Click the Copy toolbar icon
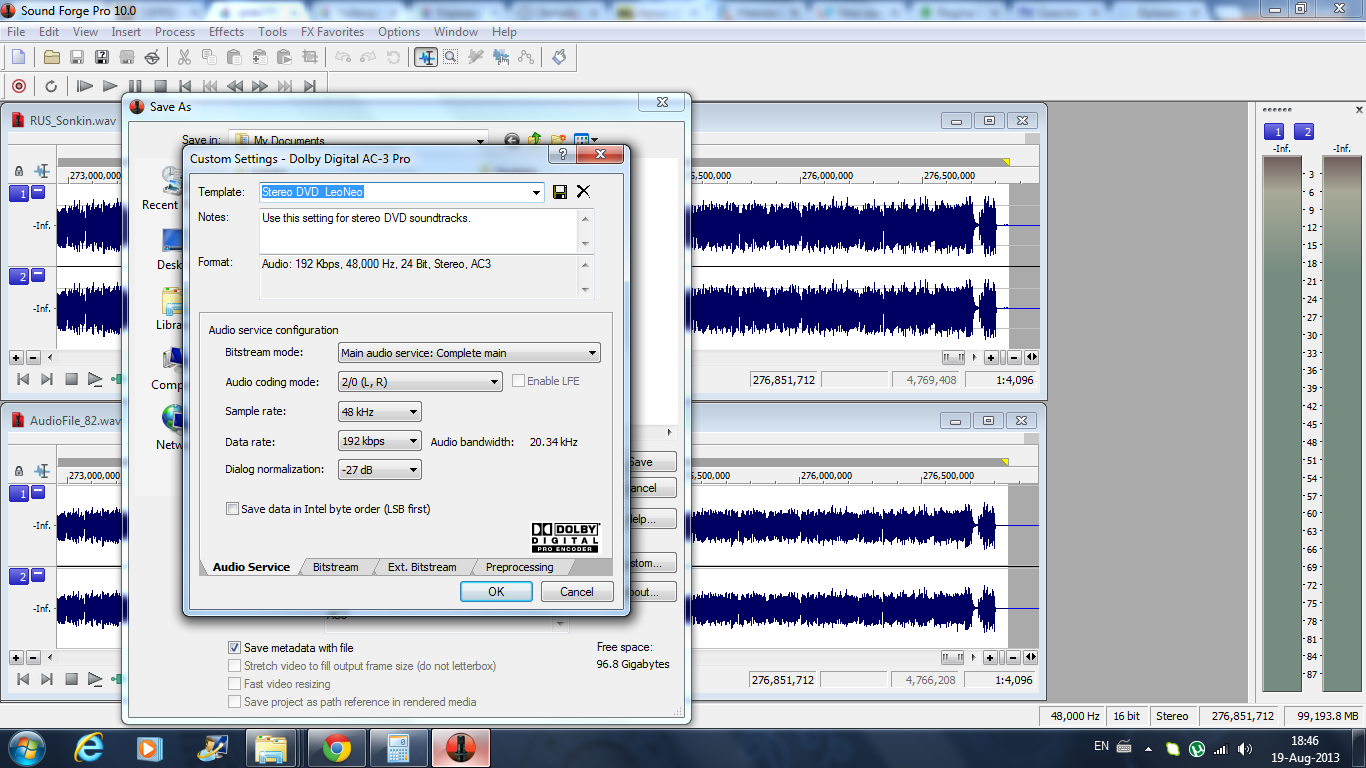This screenshot has width=1366, height=768. tap(211, 57)
